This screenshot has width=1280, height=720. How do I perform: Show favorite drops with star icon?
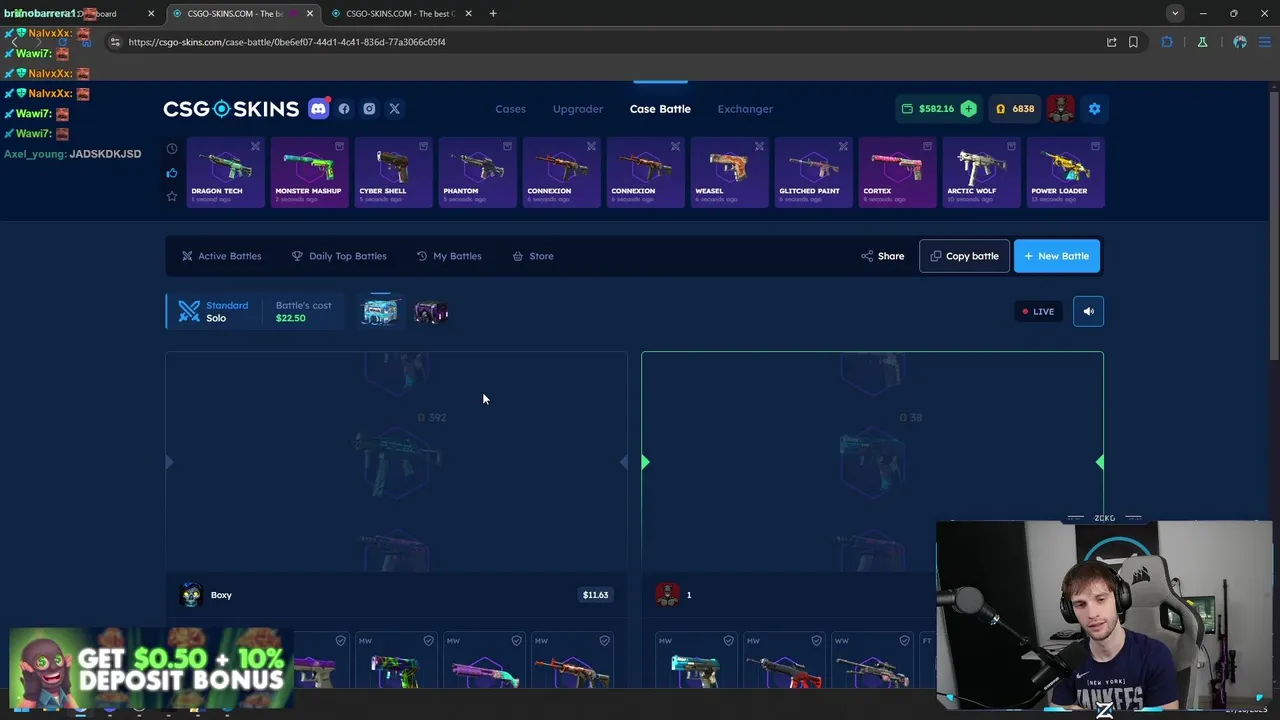click(172, 196)
